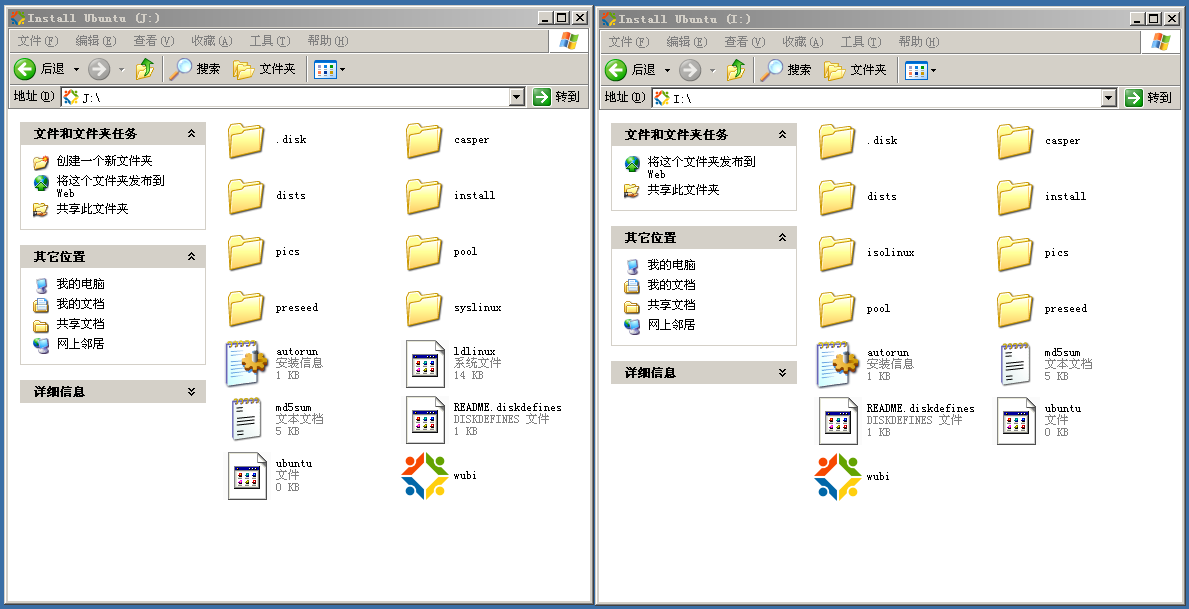This screenshot has width=1189, height=609.
Task: Expand 详细信息 panel in I: window
Action: (782, 372)
